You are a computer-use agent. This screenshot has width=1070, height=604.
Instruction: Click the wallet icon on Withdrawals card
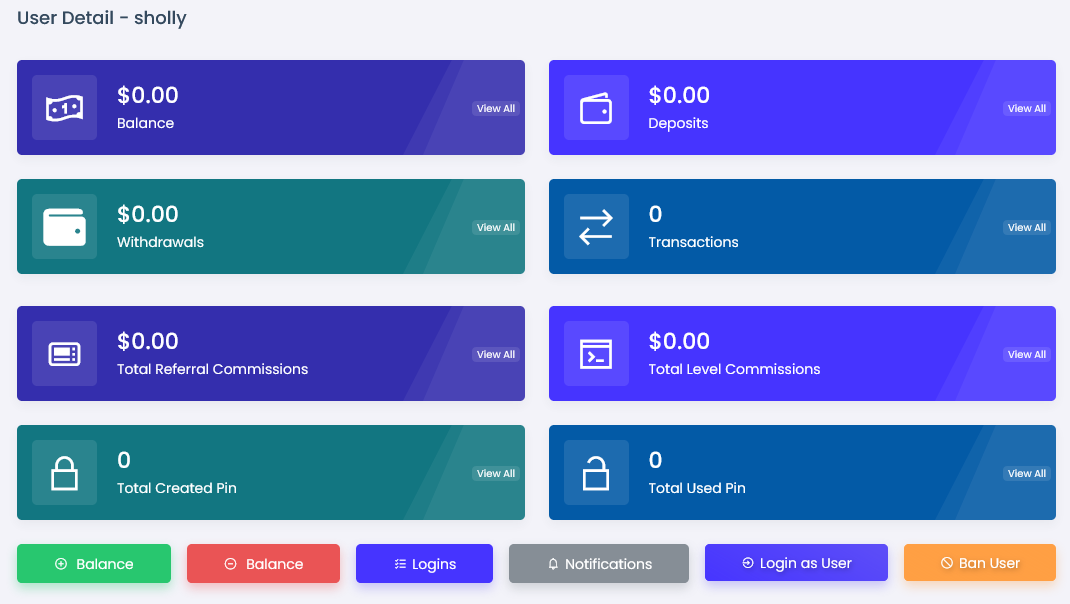[64, 227]
